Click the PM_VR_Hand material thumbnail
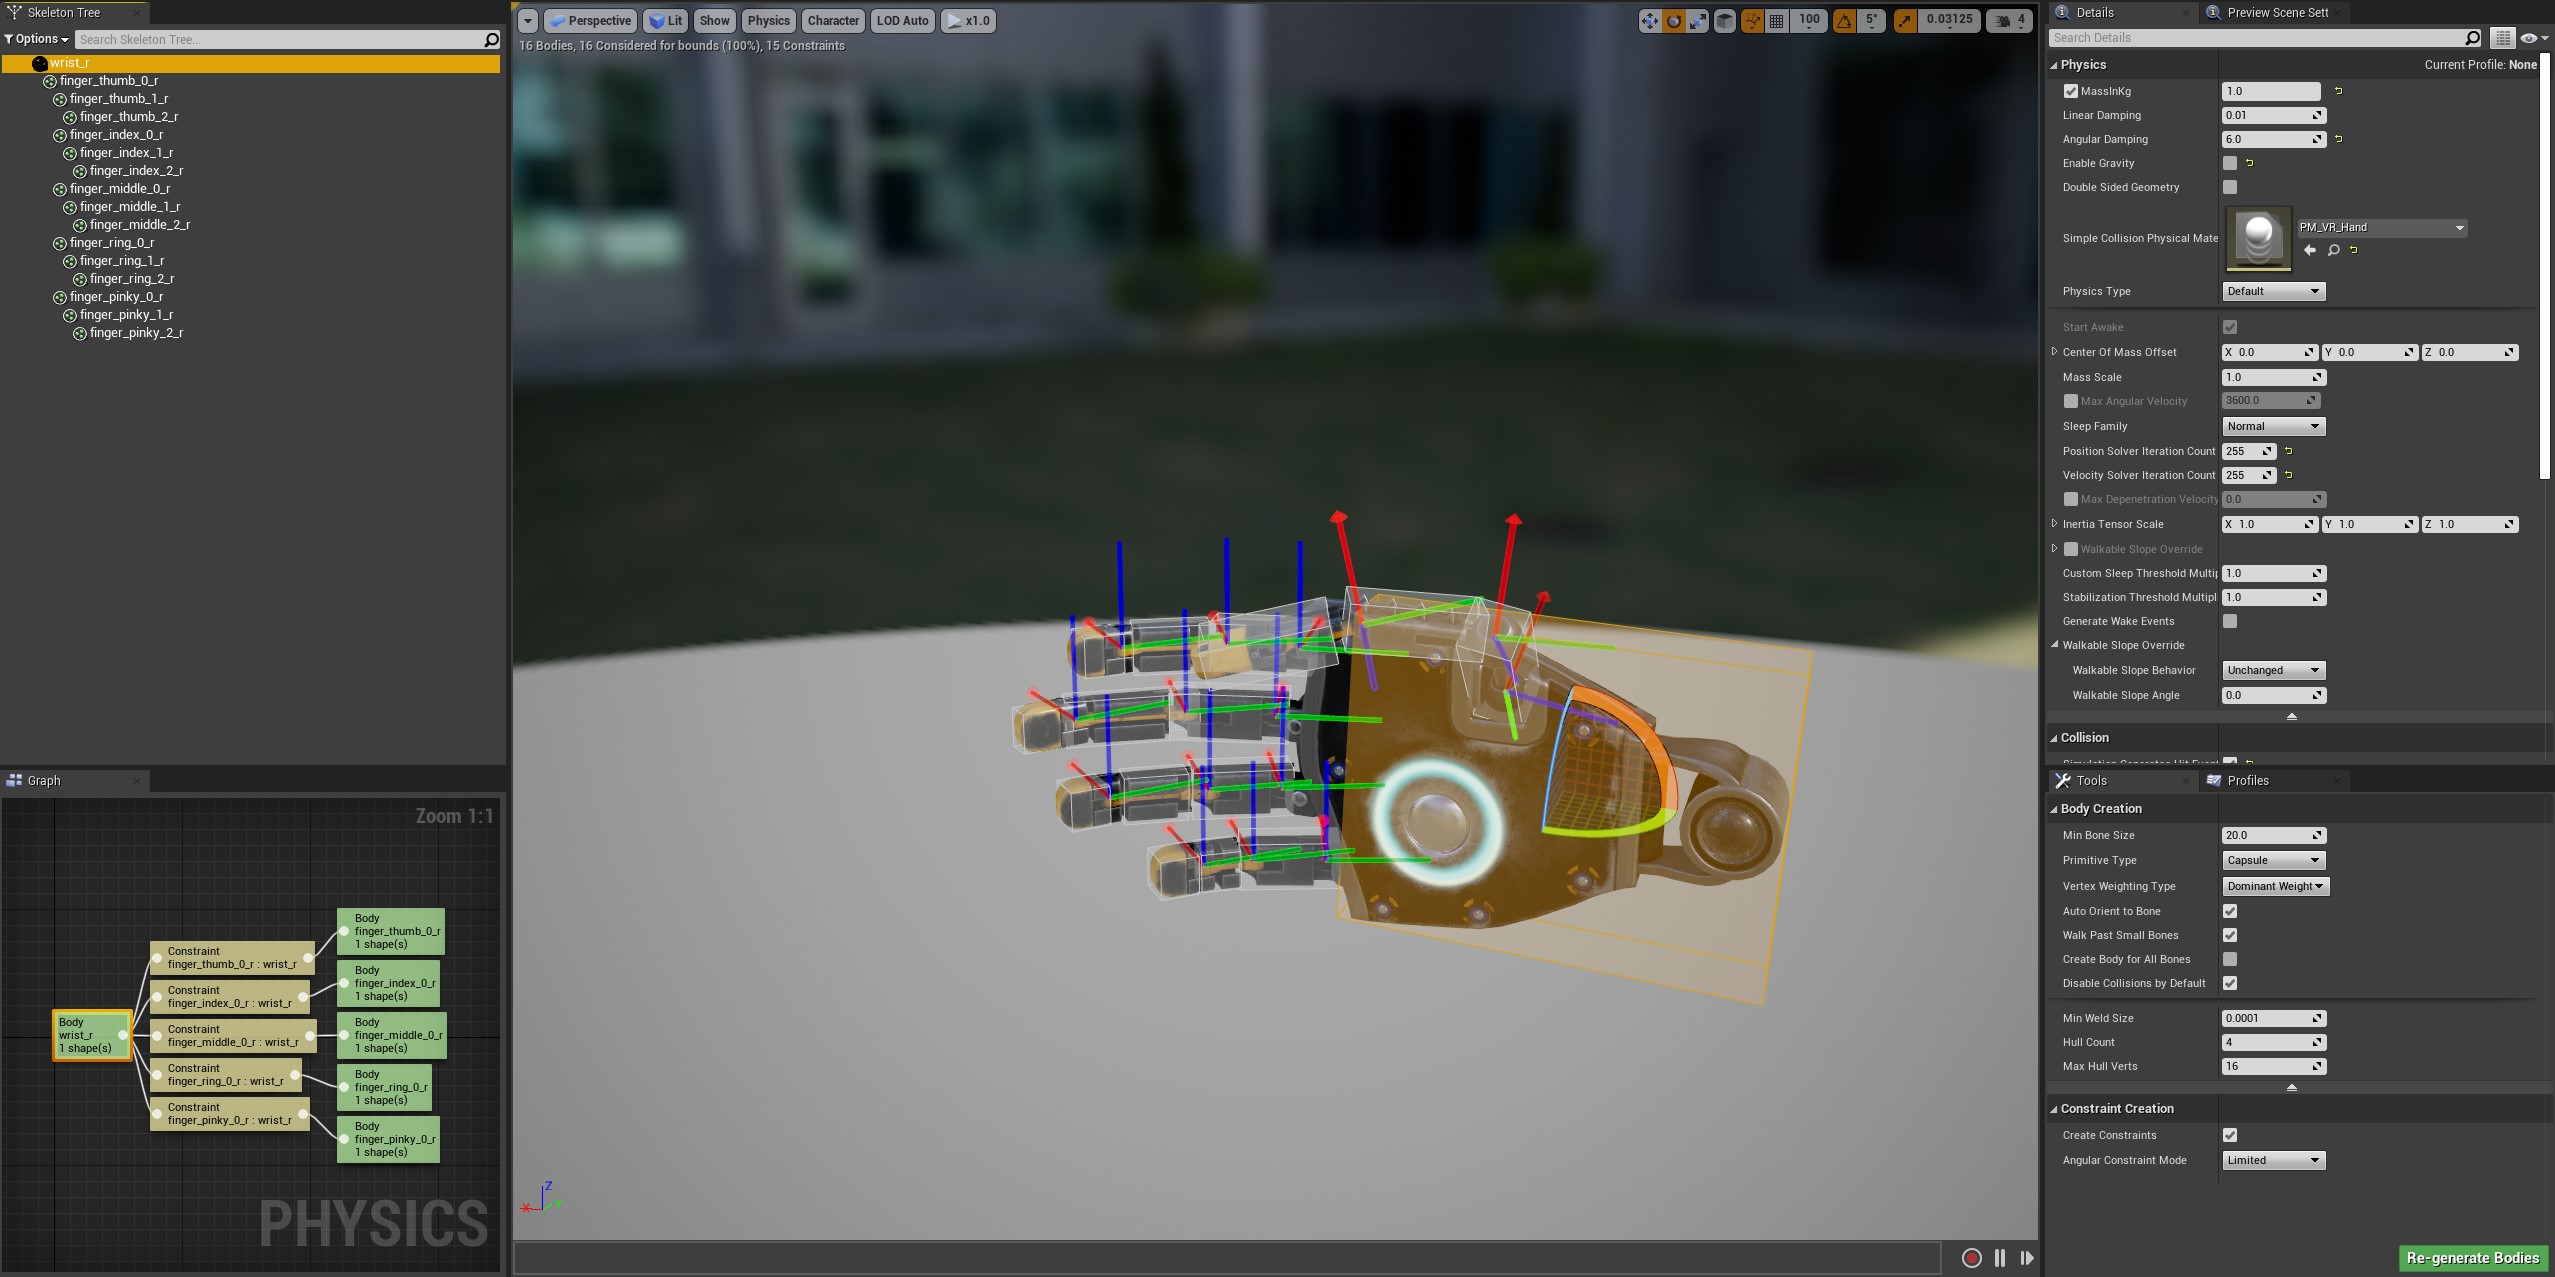Viewport: 2555px width, 1277px height. (x=2258, y=238)
